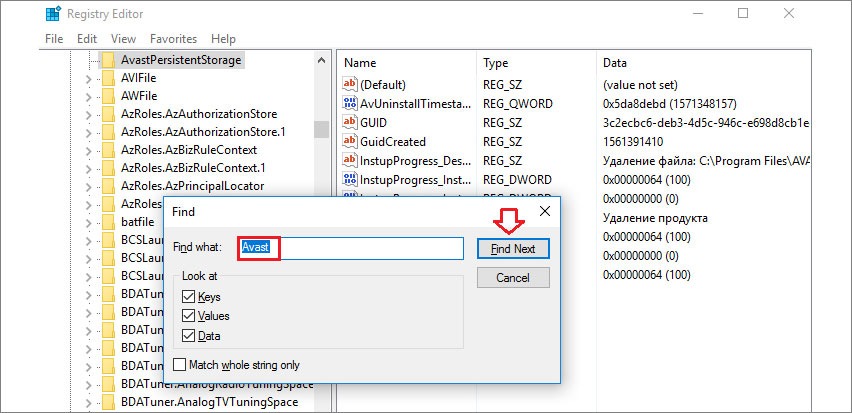This screenshot has height=413, width=852.
Task: Click the Find Next button
Action: coord(513,249)
